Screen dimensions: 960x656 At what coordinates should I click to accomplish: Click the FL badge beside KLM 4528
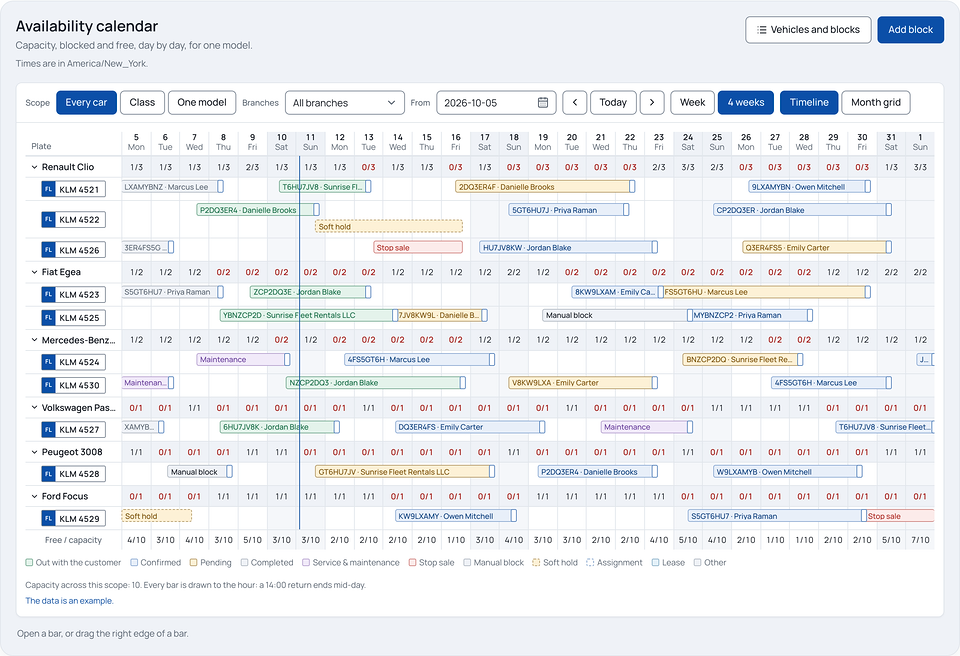click(48, 473)
